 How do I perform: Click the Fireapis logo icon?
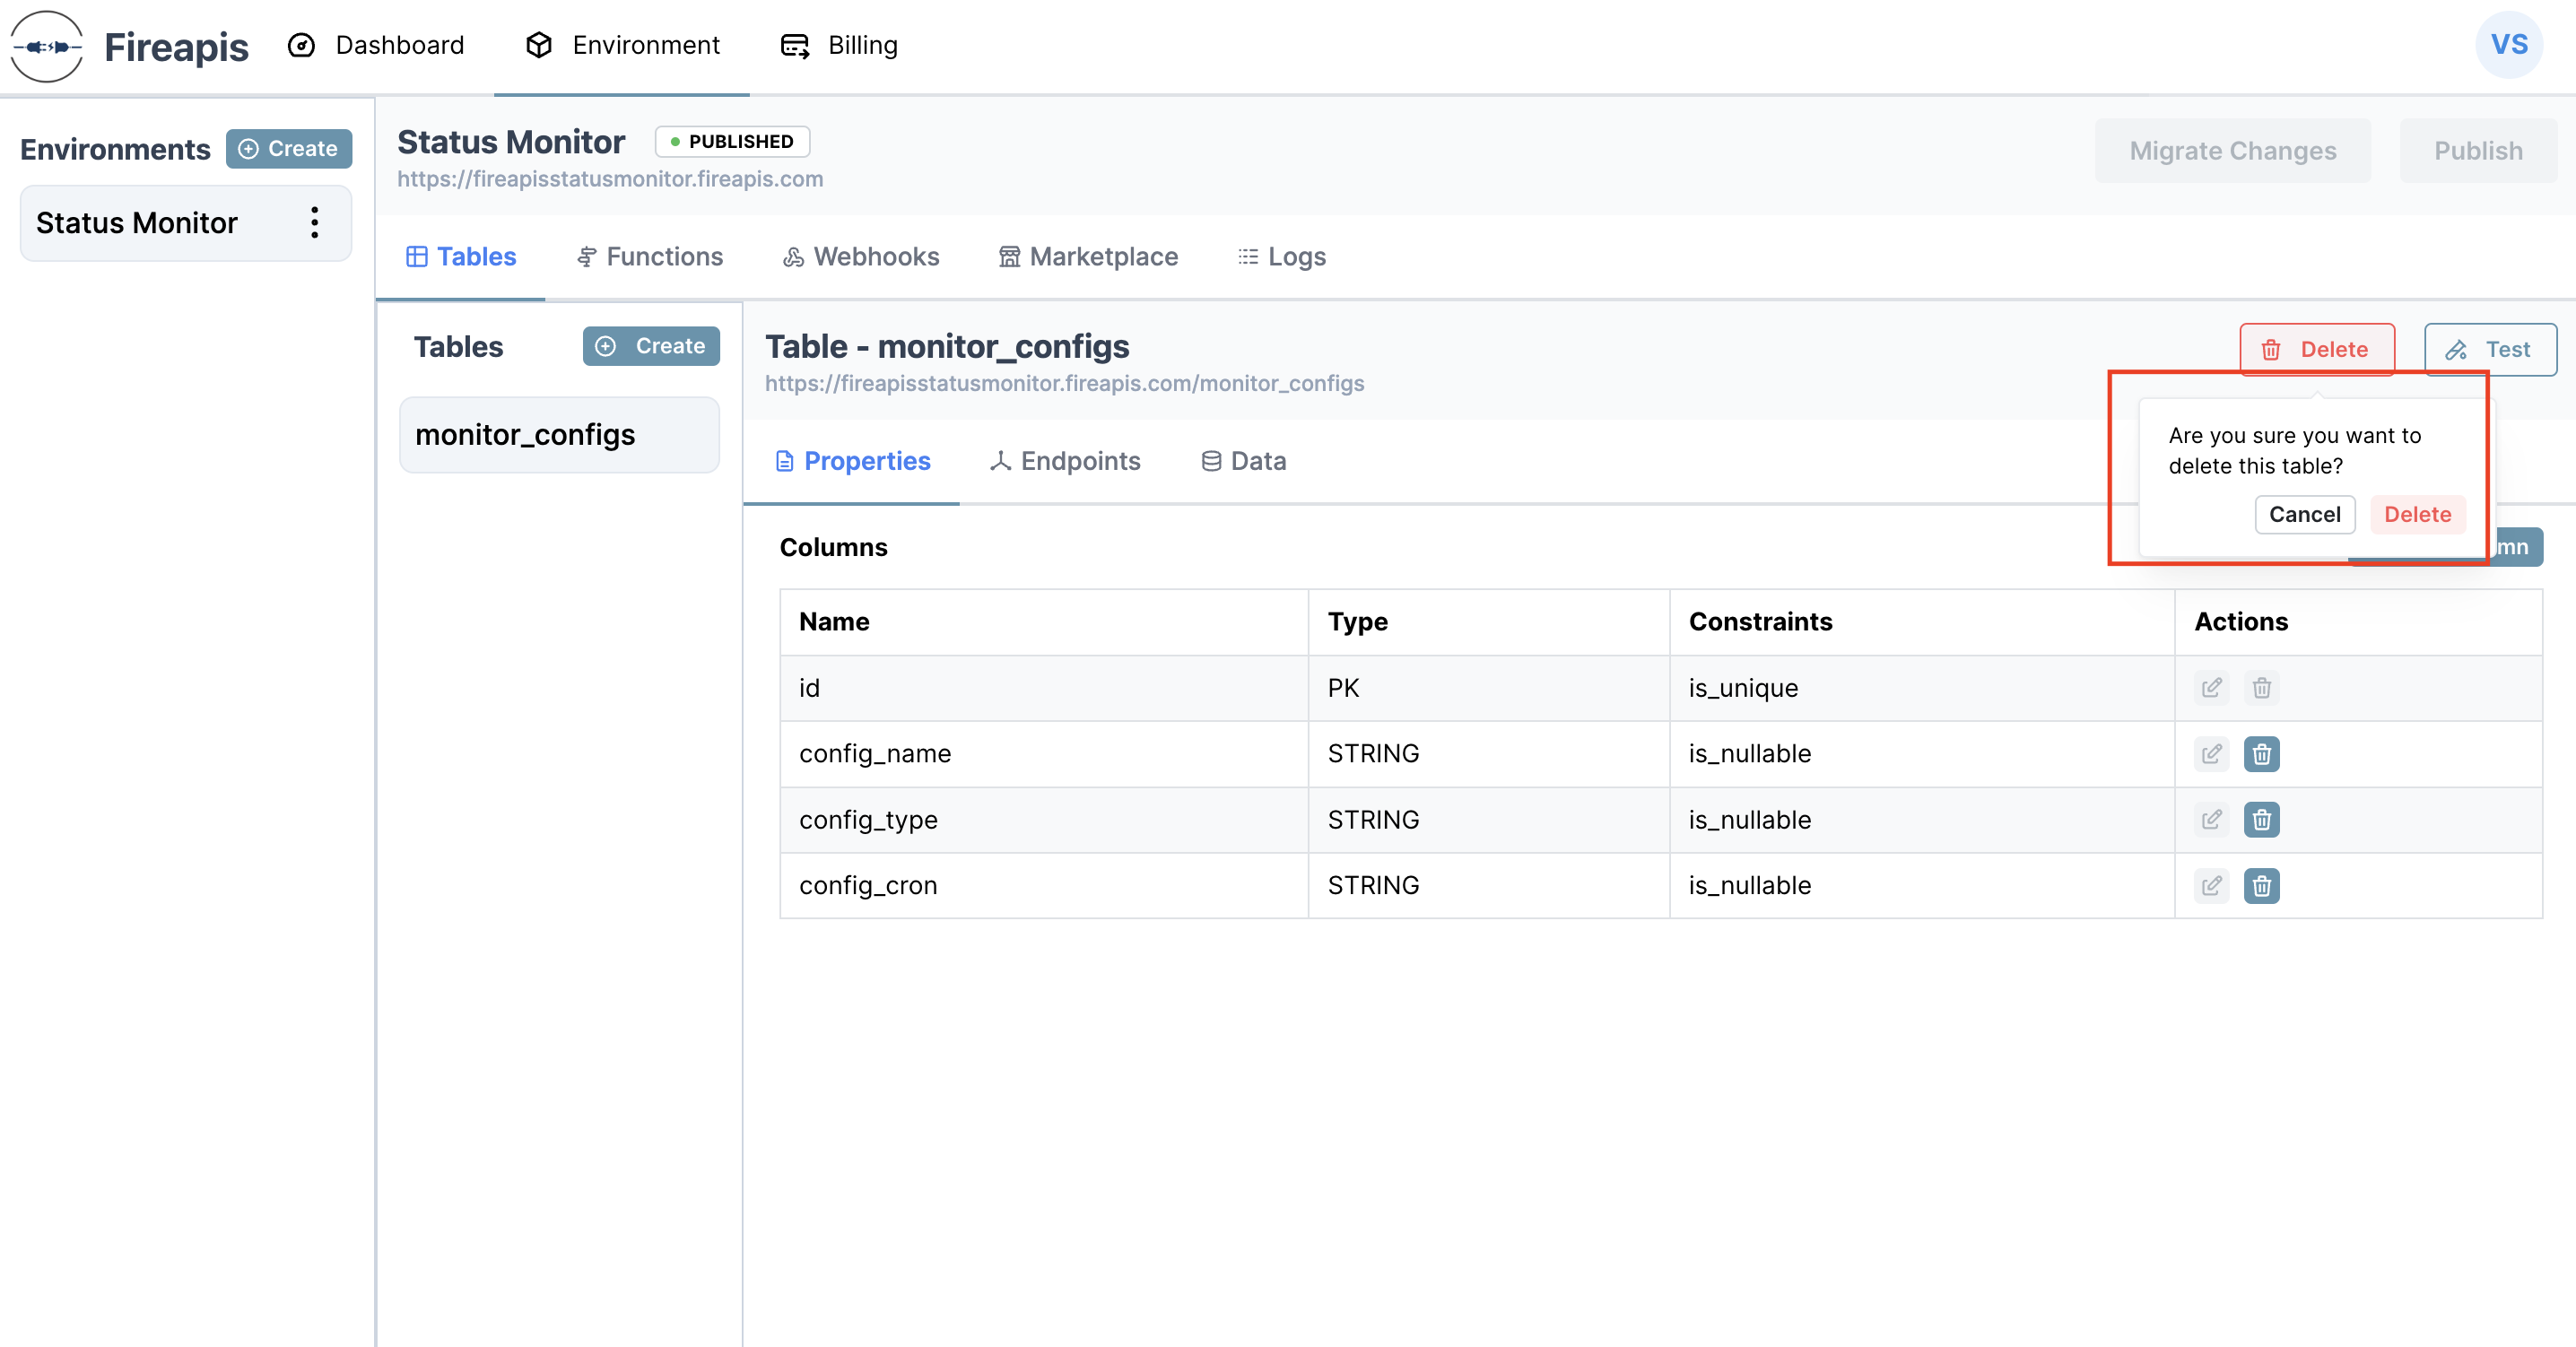click(46, 46)
